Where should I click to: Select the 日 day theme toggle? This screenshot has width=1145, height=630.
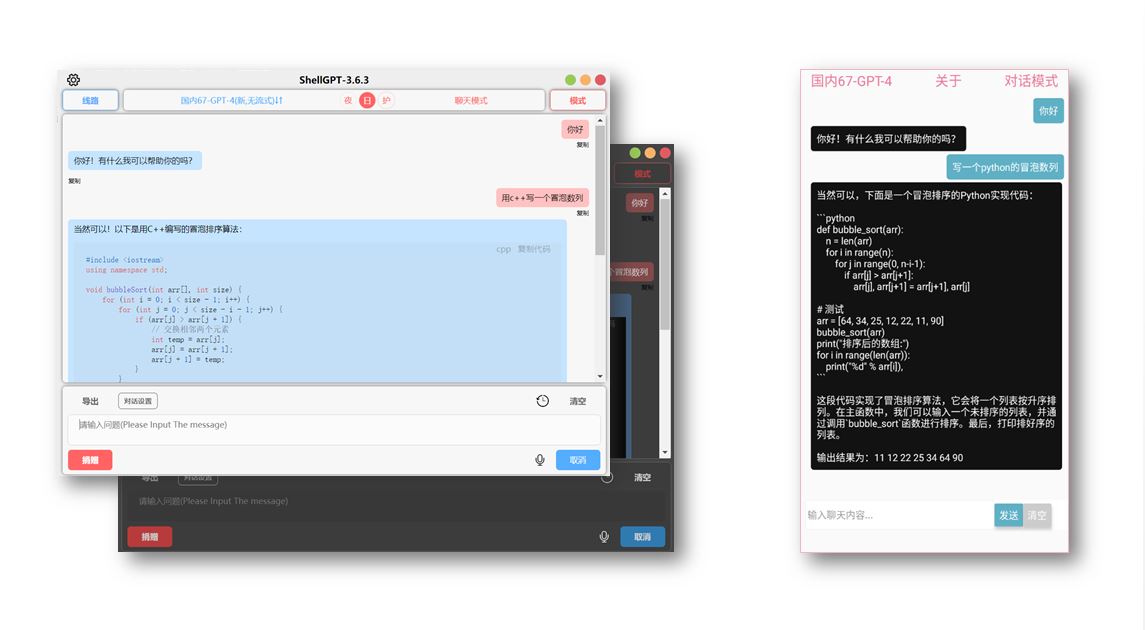pos(367,100)
